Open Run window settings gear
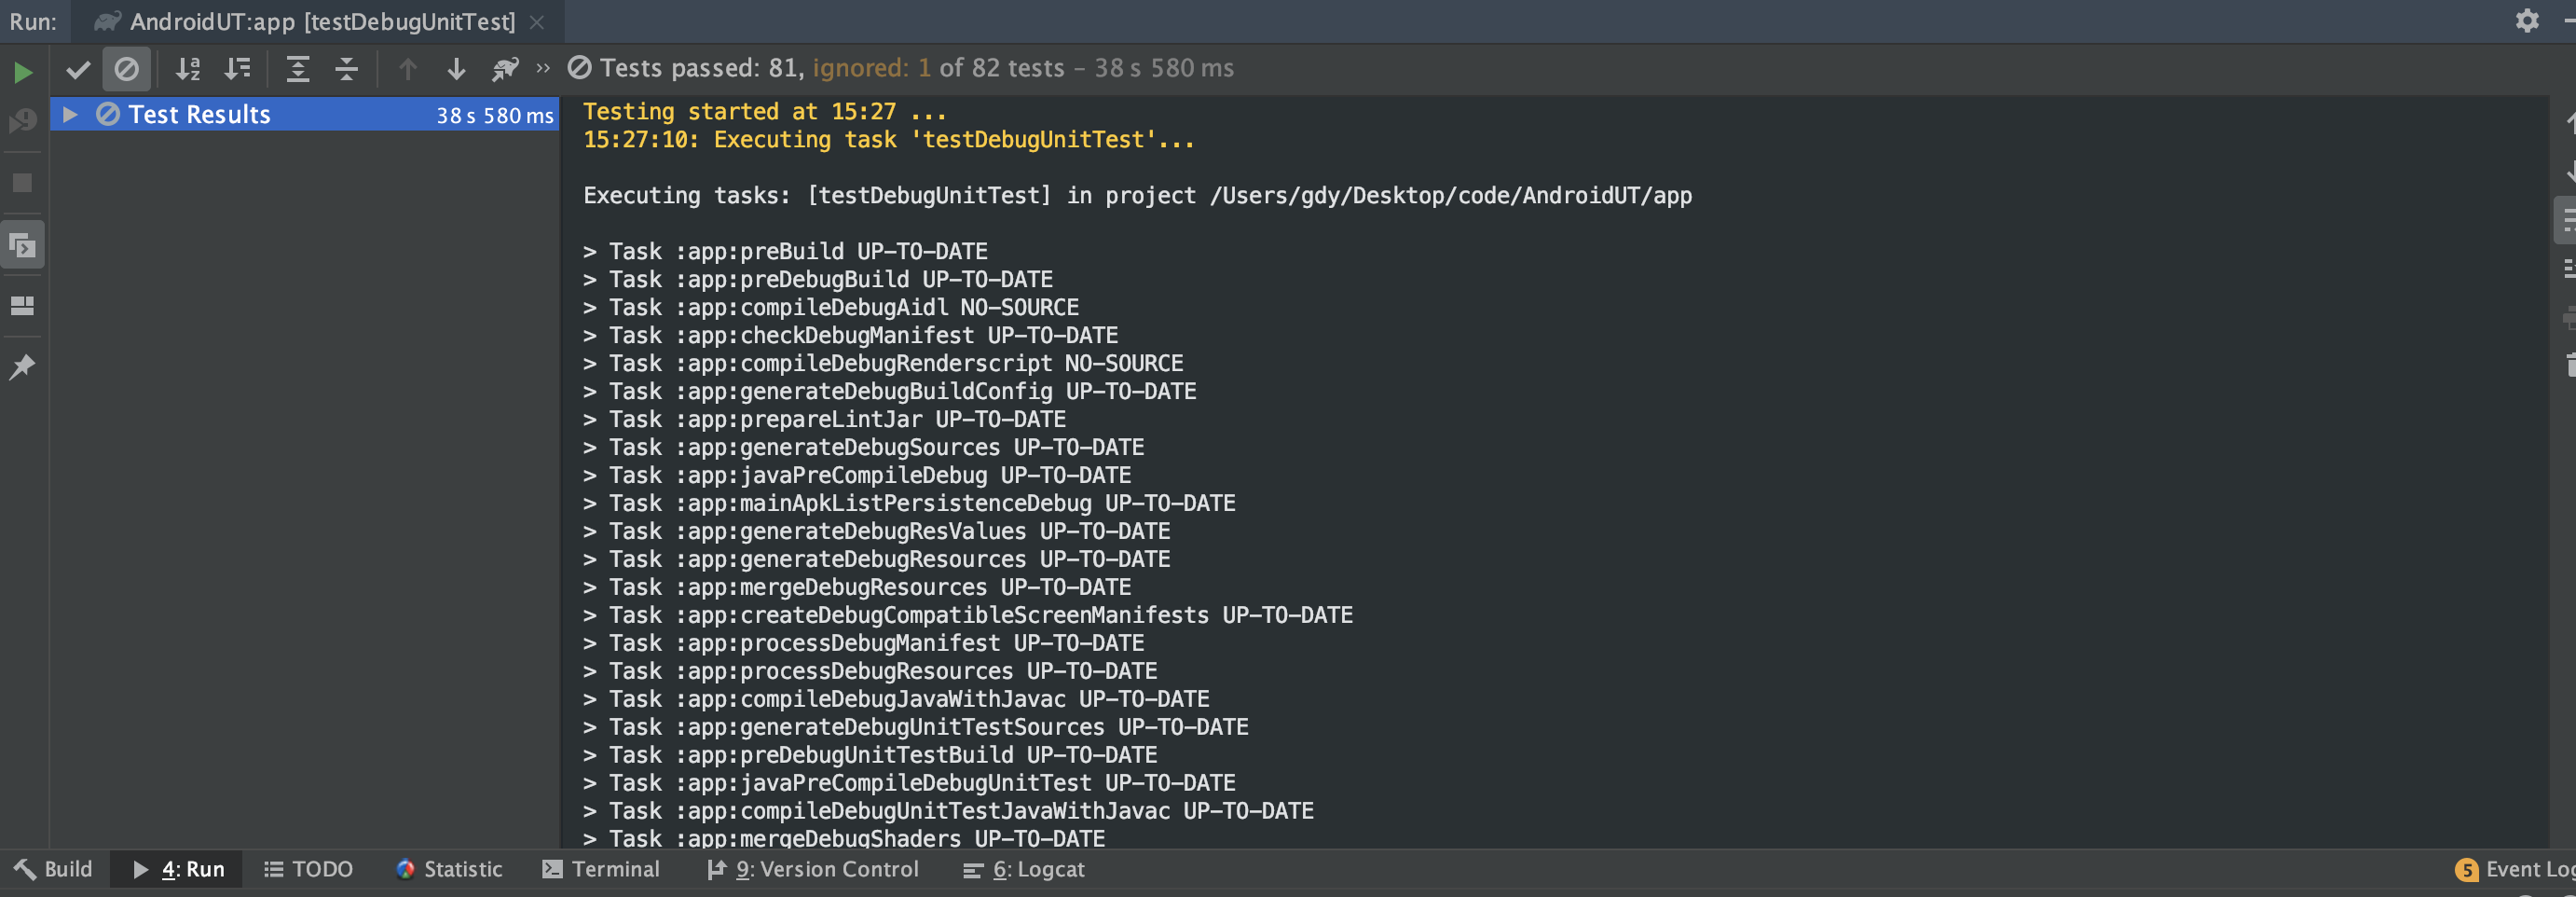The height and width of the screenshot is (897, 2576). 2527,21
